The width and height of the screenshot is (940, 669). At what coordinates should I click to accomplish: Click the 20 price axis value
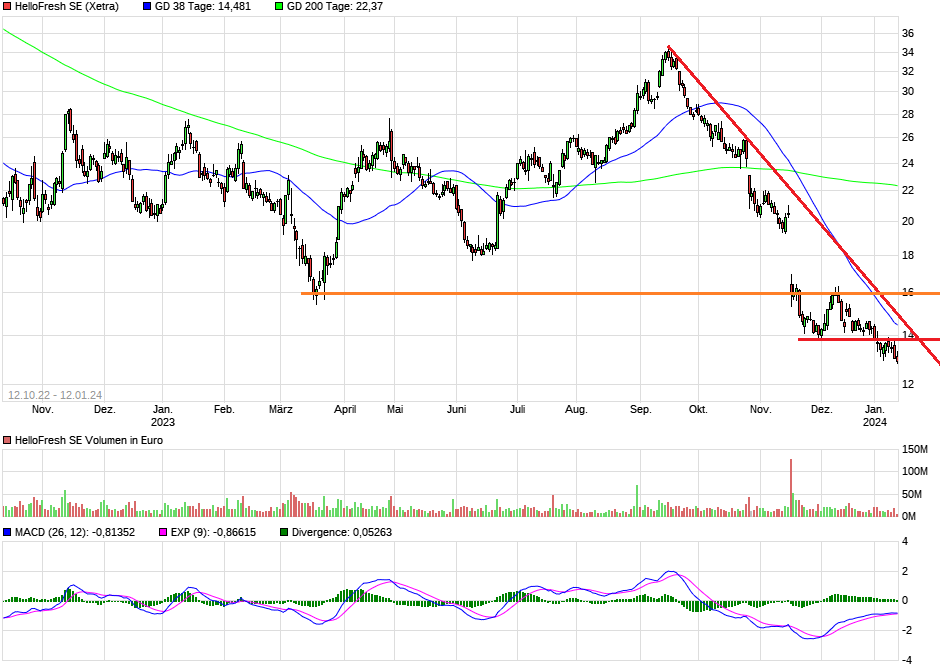coord(908,221)
